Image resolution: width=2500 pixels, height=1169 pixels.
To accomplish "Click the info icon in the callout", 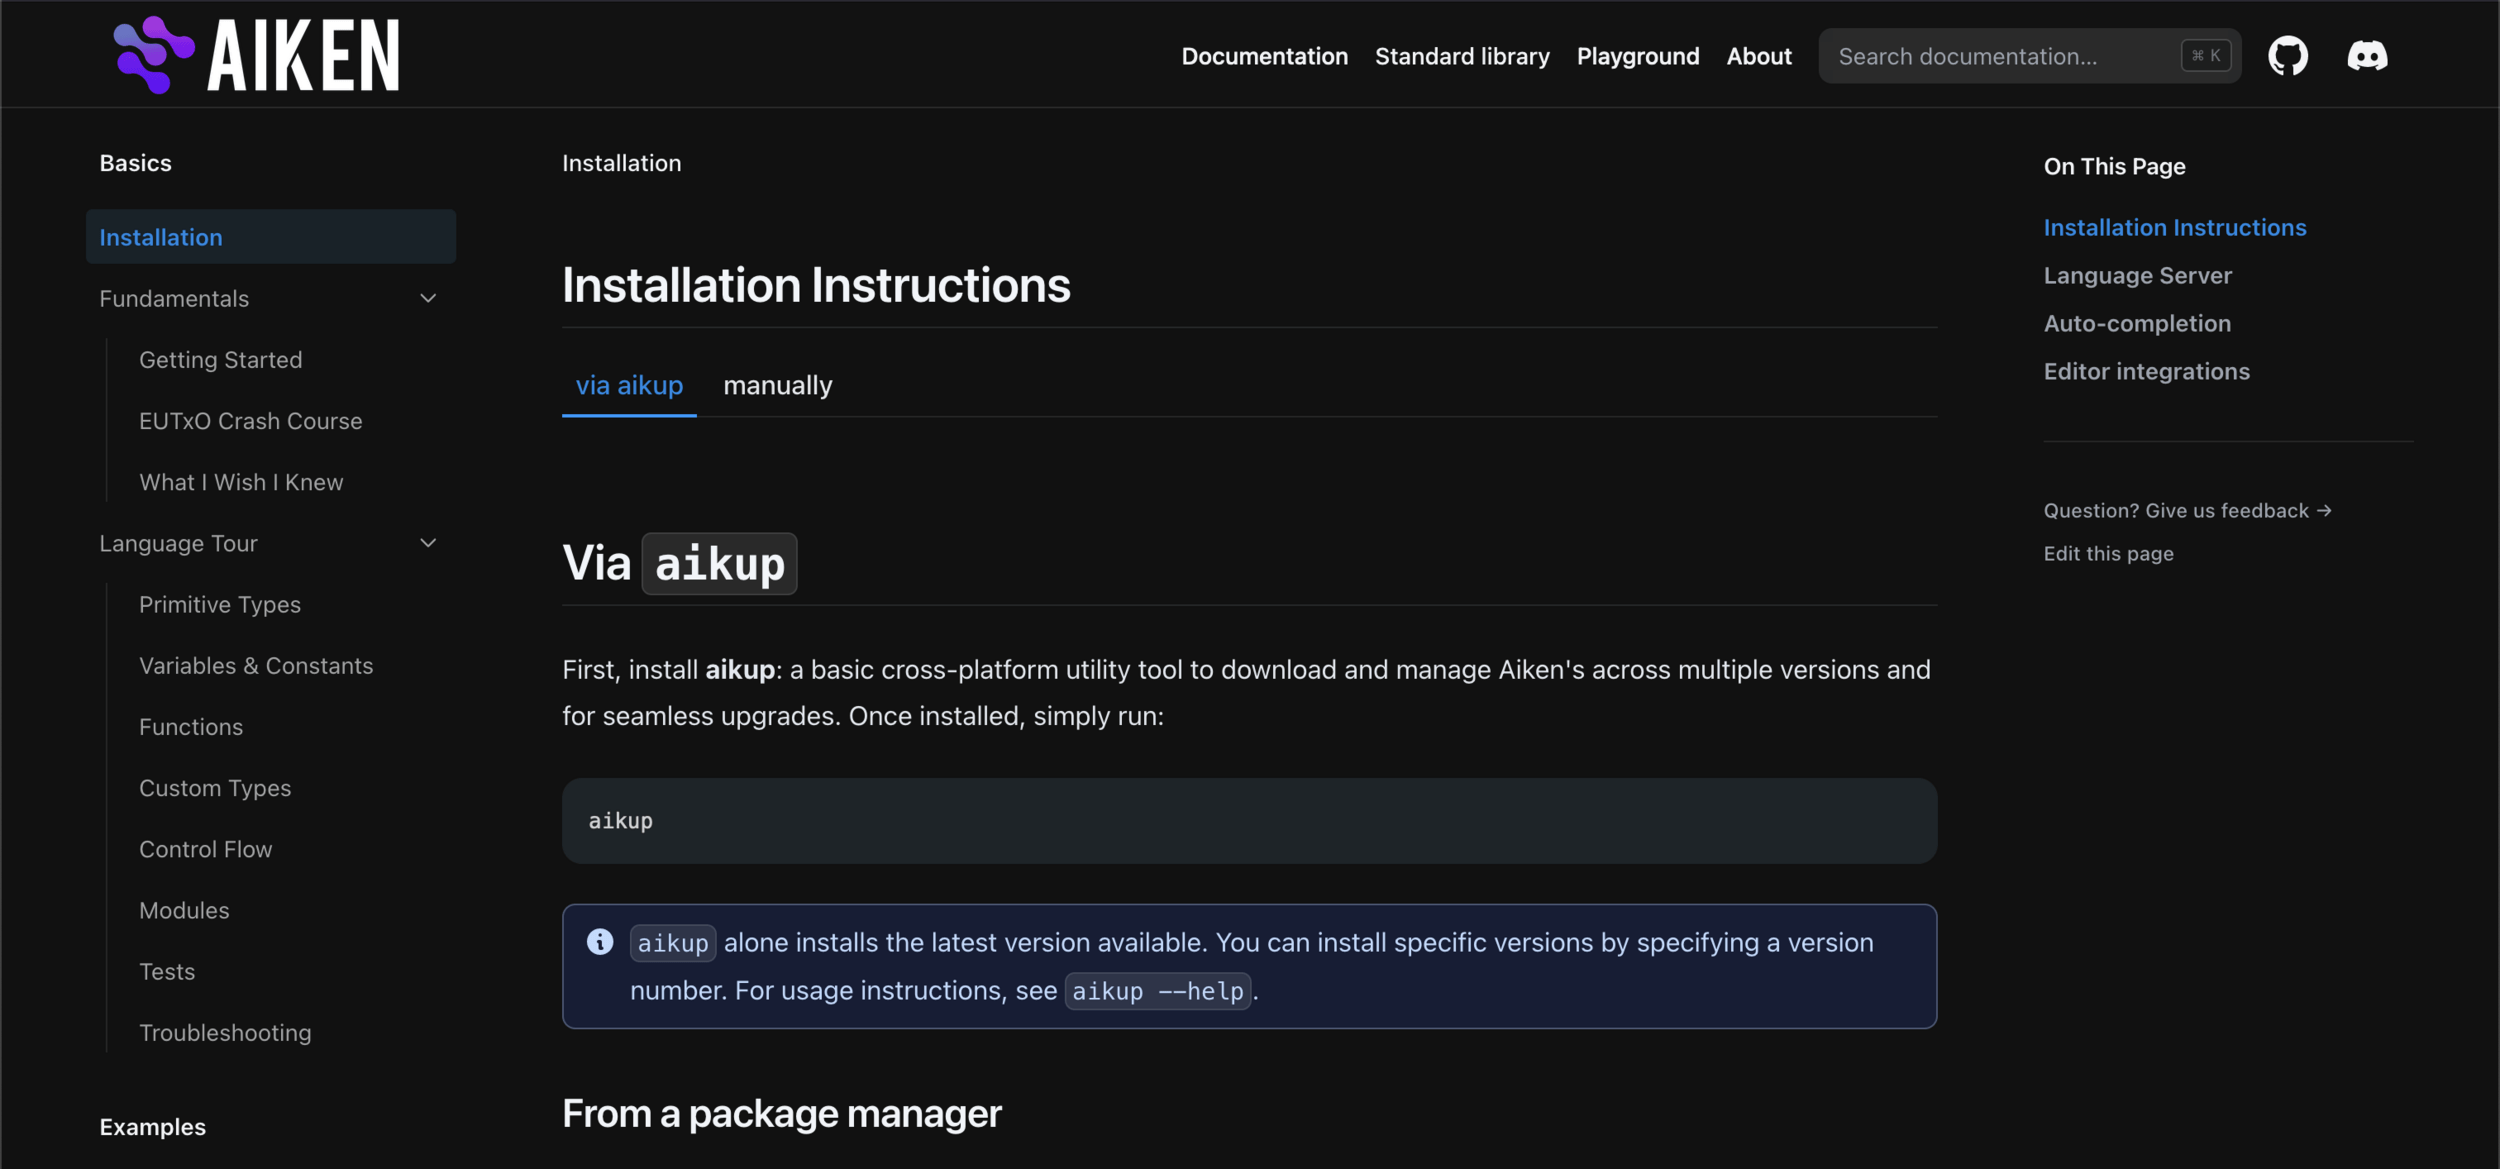I will click(600, 941).
